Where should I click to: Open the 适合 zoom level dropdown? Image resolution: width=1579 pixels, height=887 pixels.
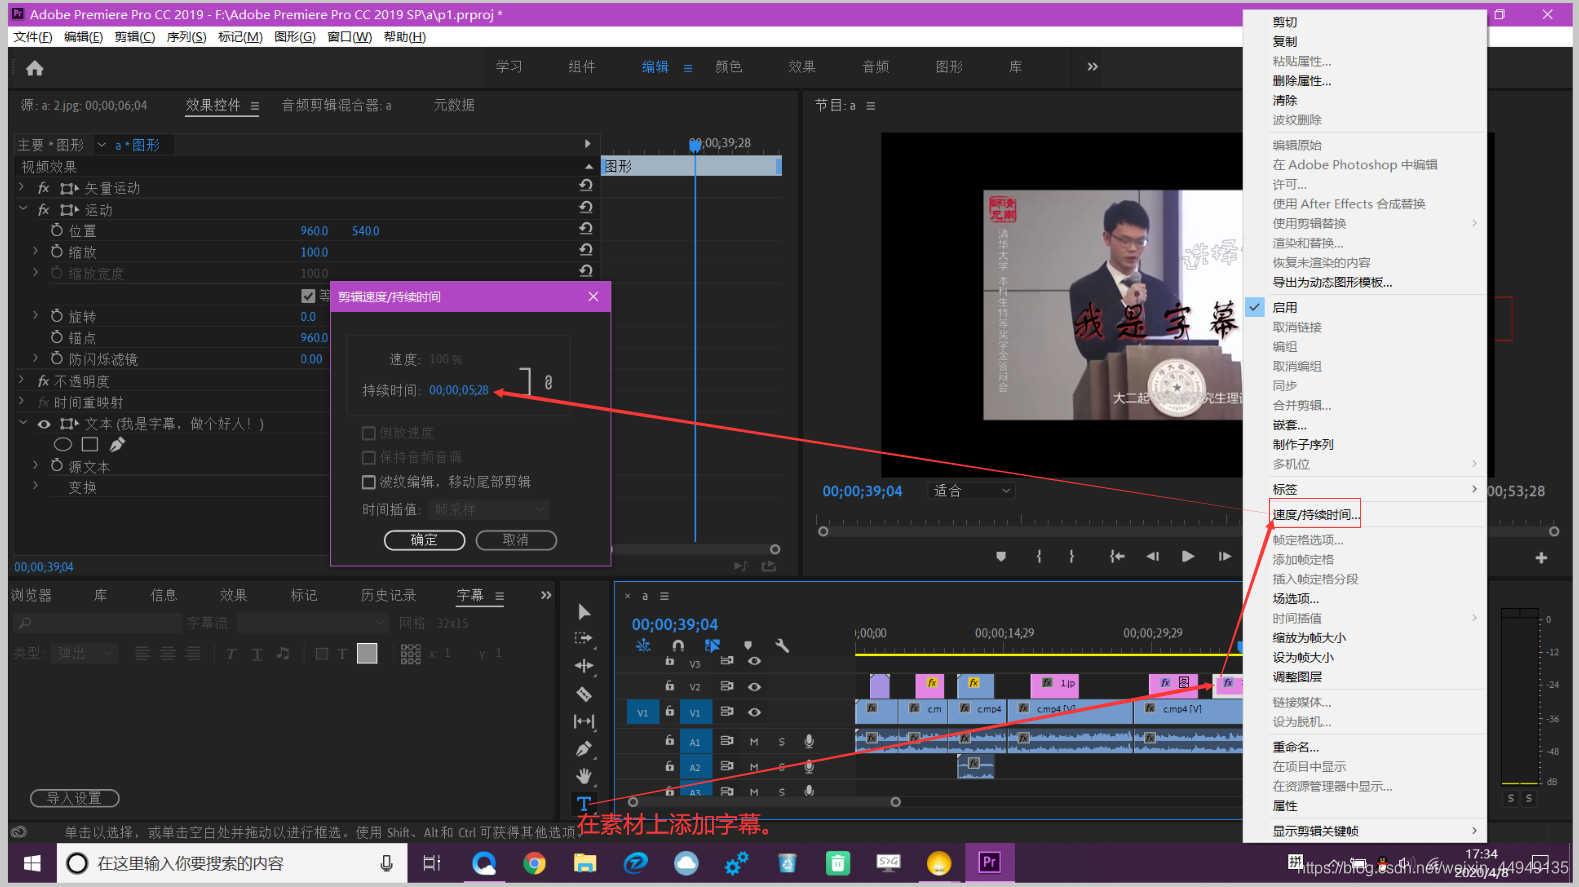click(x=972, y=491)
